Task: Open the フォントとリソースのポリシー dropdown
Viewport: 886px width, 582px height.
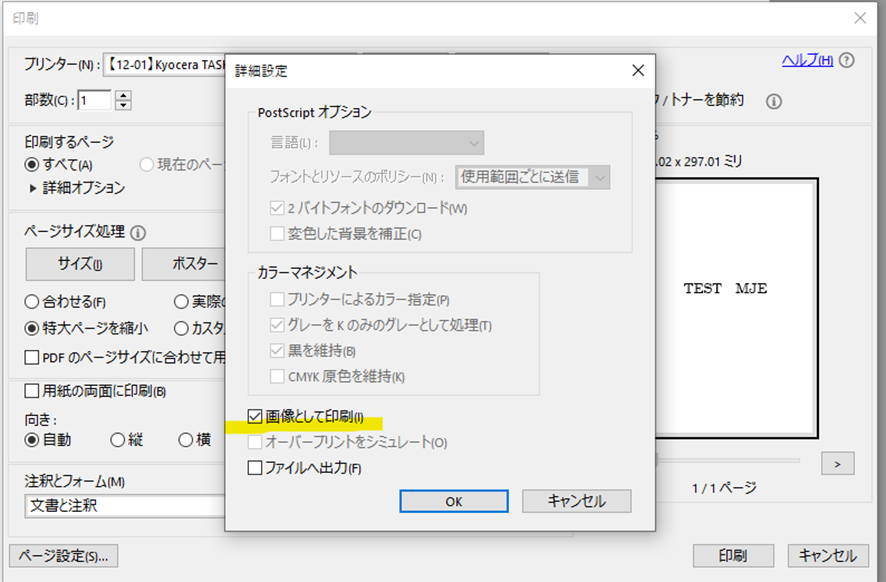Action: 532,177
